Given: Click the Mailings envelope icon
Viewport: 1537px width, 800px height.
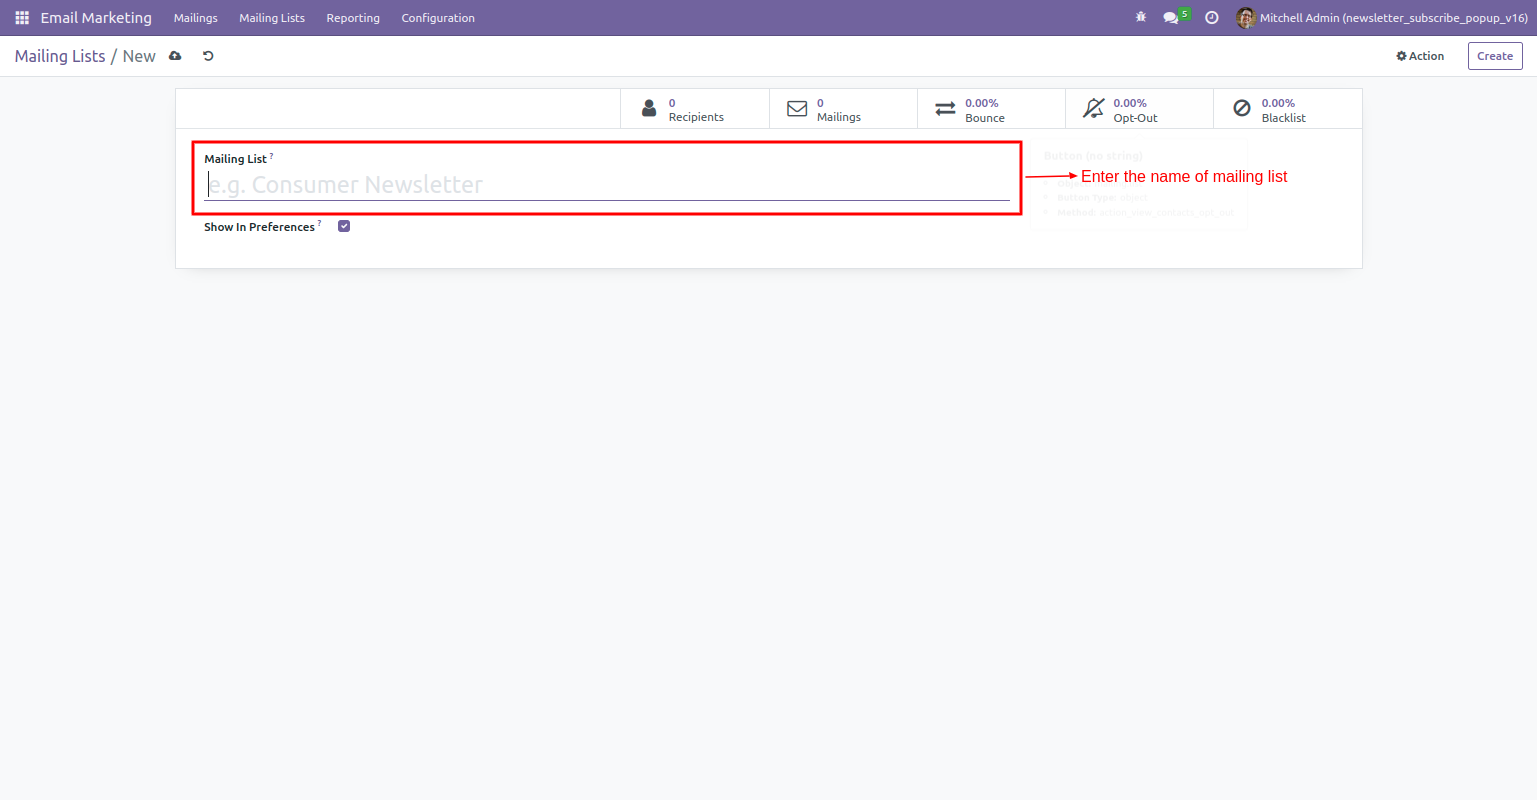Looking at the screenshot, I should click(797, 108).
